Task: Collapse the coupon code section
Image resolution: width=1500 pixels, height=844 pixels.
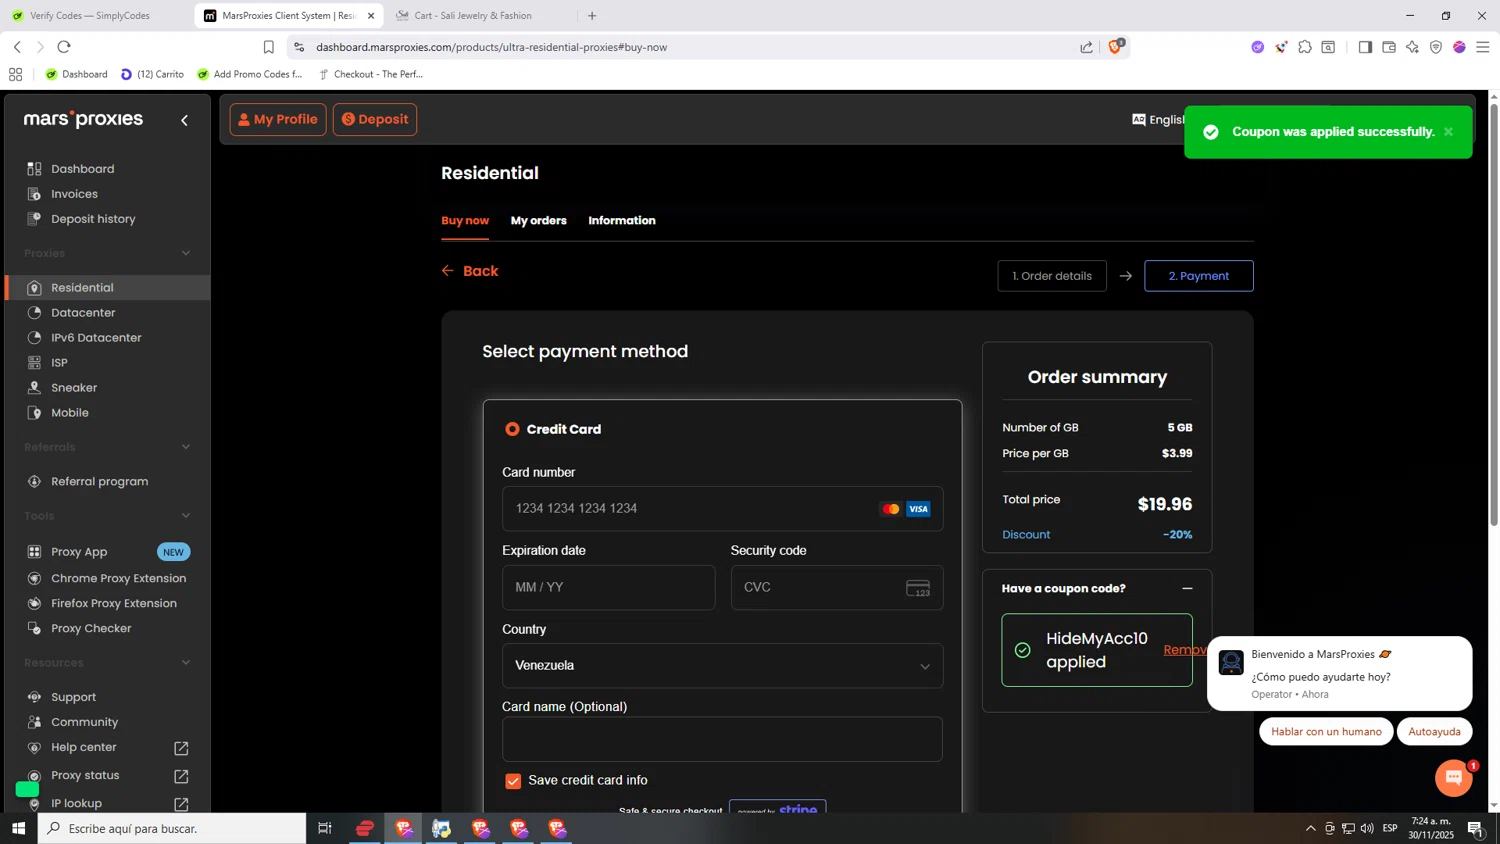Action: 1187,589
